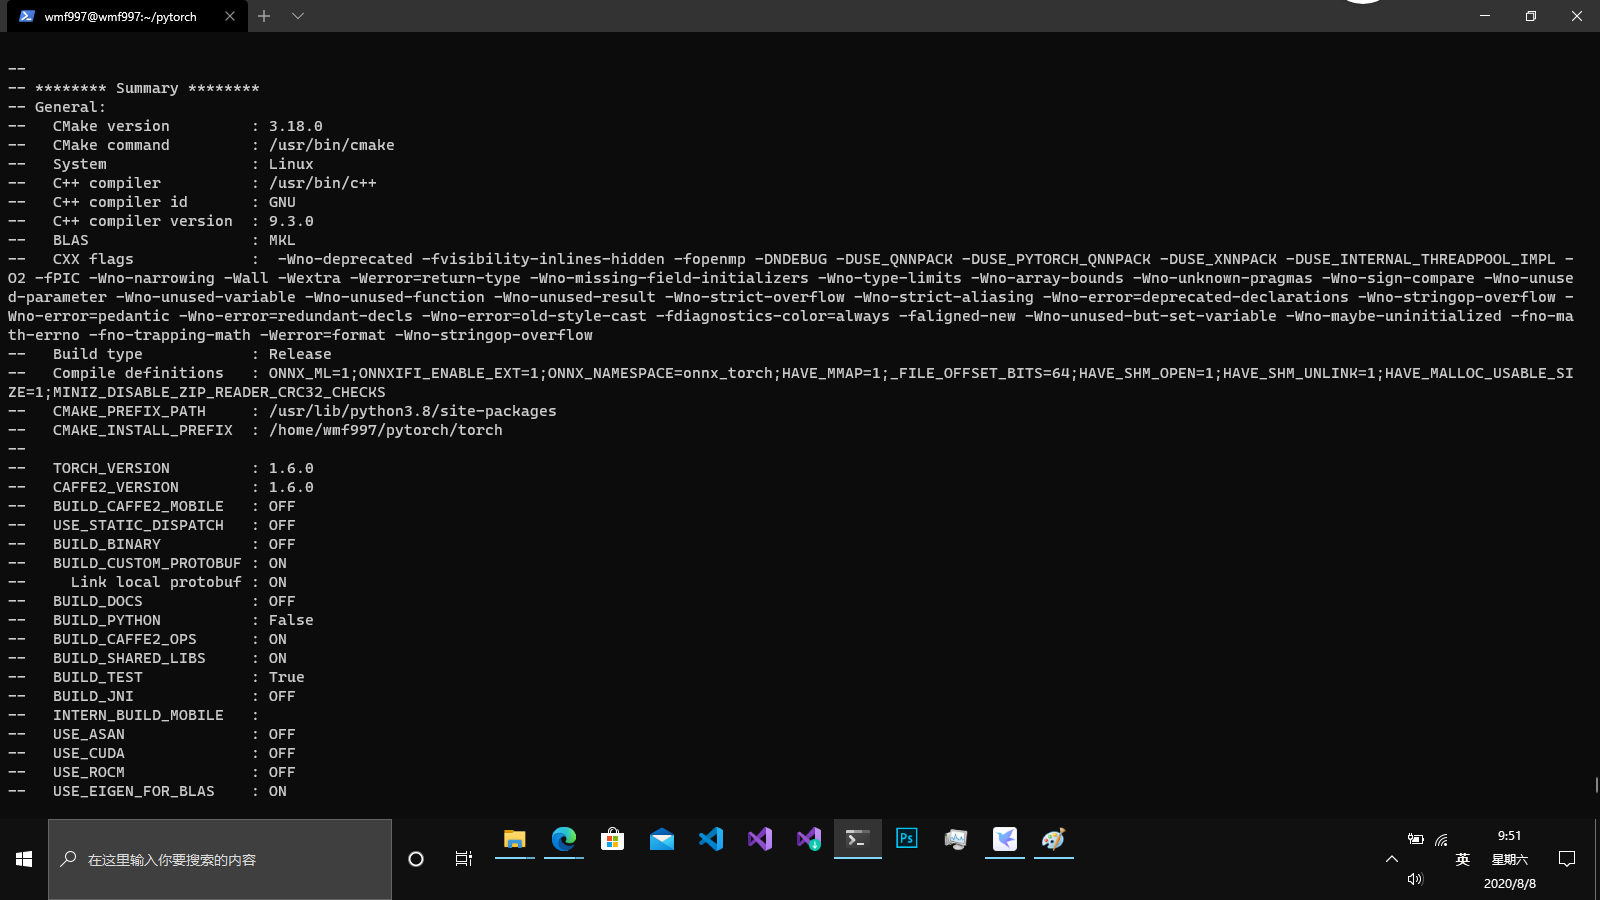Image resolution: width=1600 pixels, height=900 pixels.
Task: Open File Explorer from the taskbar
Action: point(515,839)
